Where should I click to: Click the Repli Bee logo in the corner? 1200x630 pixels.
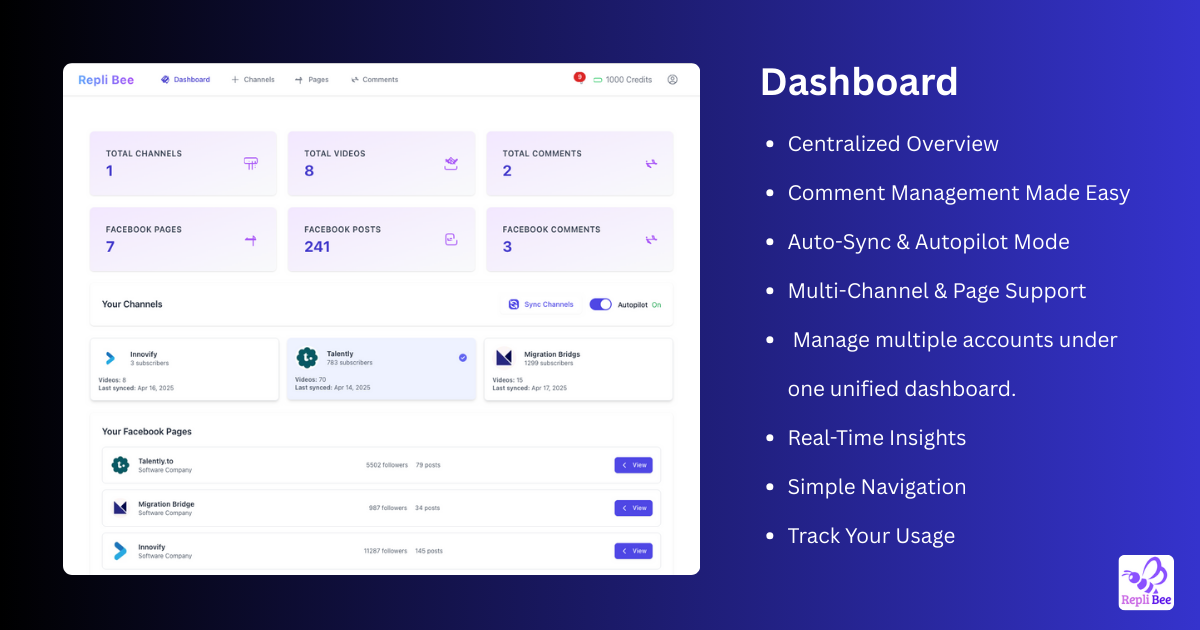pos(1145,582)
